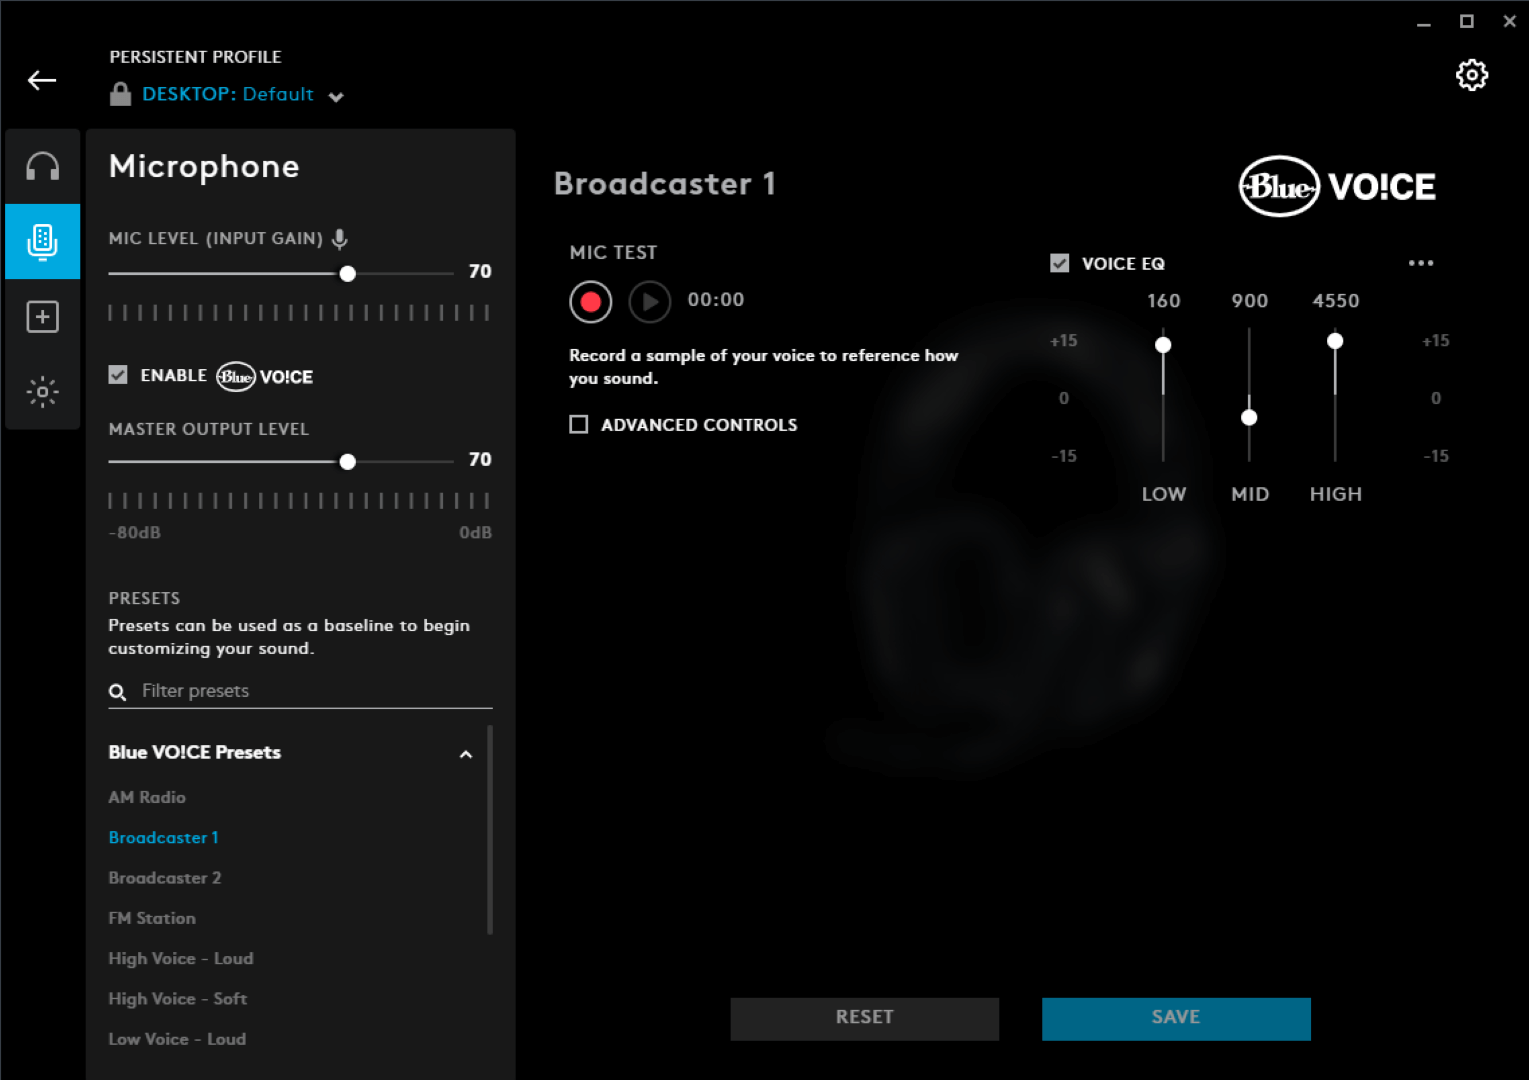Click the 4550 high frequency value
The height and width of the screenshot is (1080, 1529).
[1336, 301]
